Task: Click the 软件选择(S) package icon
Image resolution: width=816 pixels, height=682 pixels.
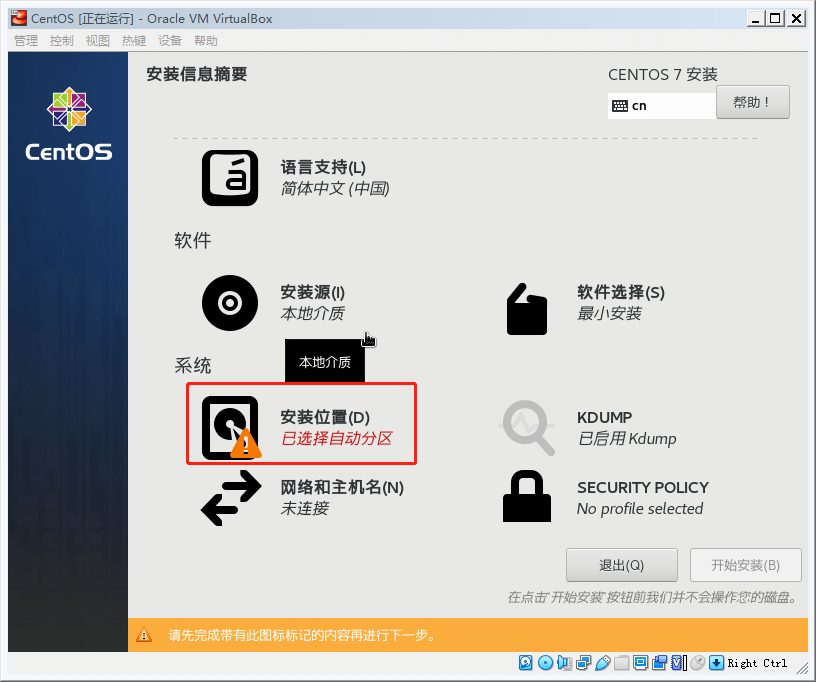Action: [527, 309]
